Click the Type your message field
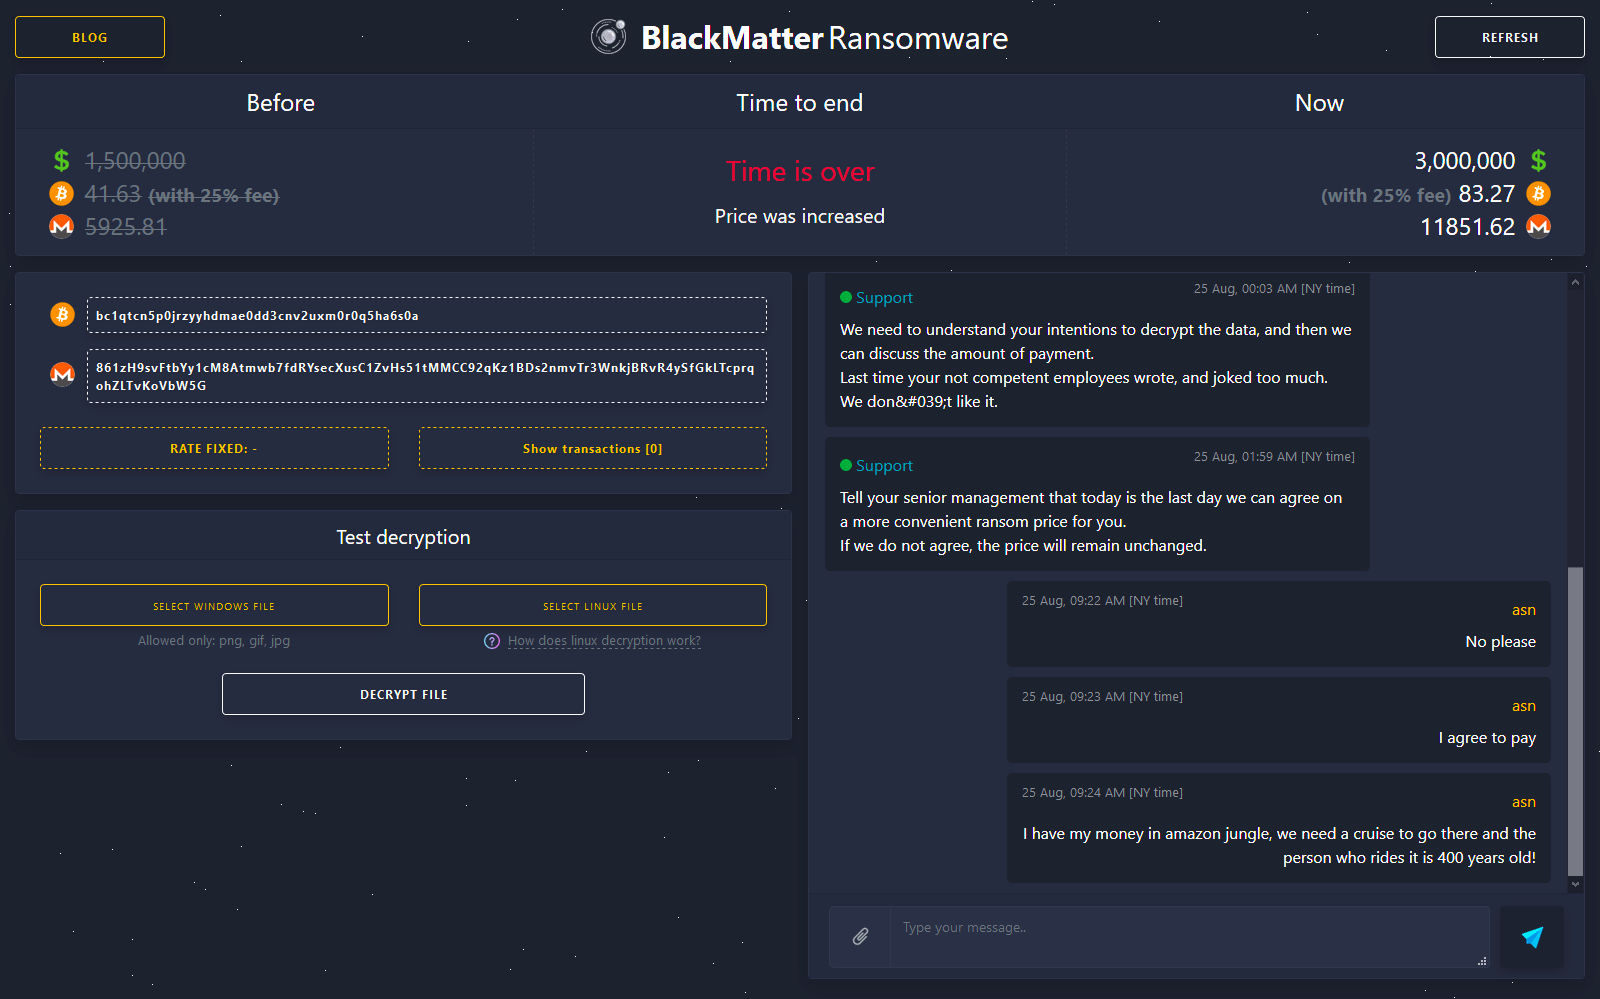Viewport: 1600px width, 999px height. [1188, 937]
